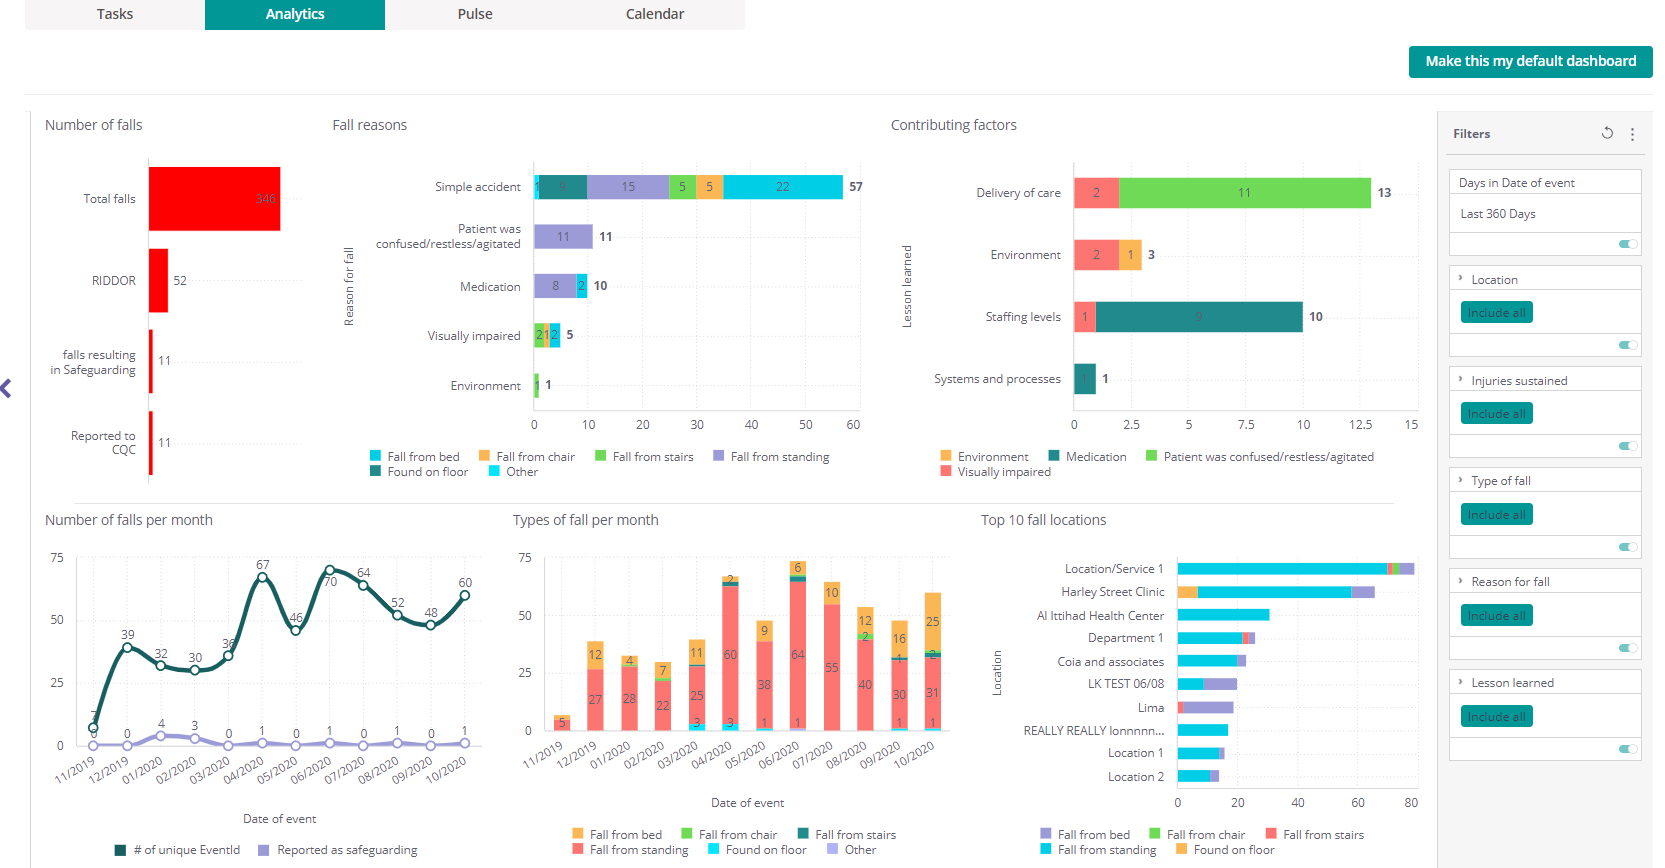Toggle the Reason for fall filter switch

(1628, 648)
